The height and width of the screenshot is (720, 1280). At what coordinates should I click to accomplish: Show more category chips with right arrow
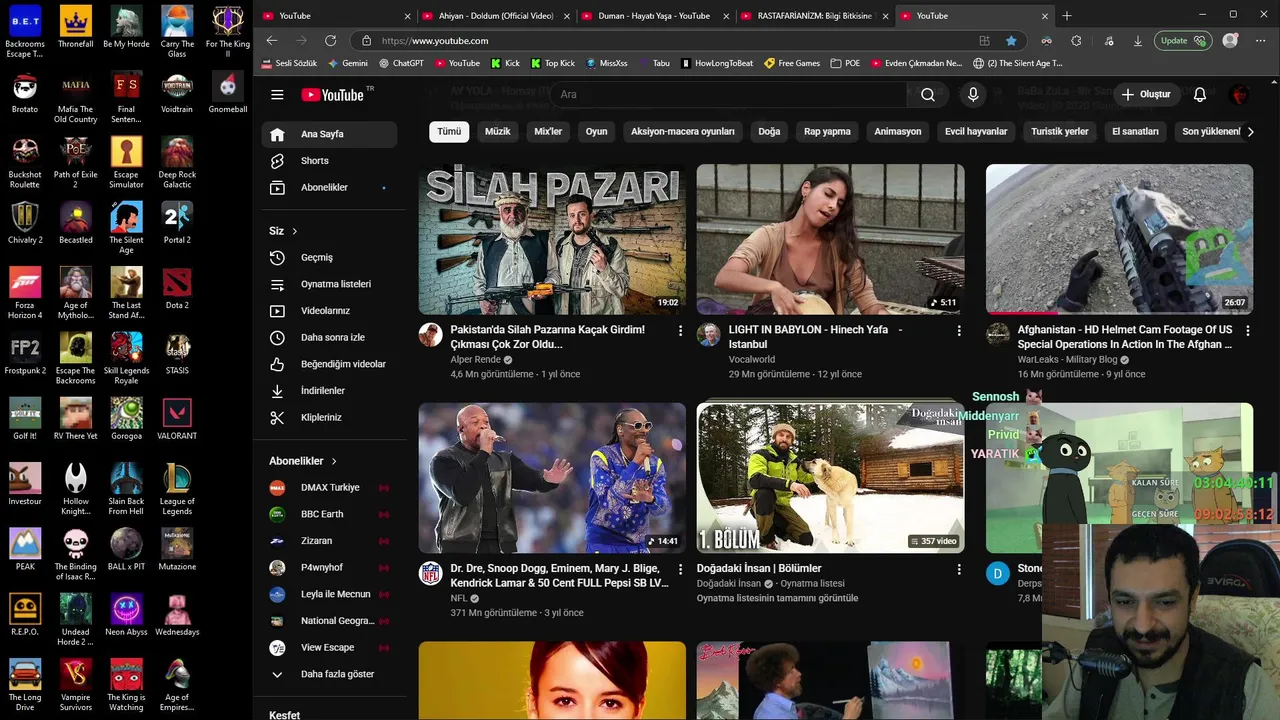click(1250, 131)
